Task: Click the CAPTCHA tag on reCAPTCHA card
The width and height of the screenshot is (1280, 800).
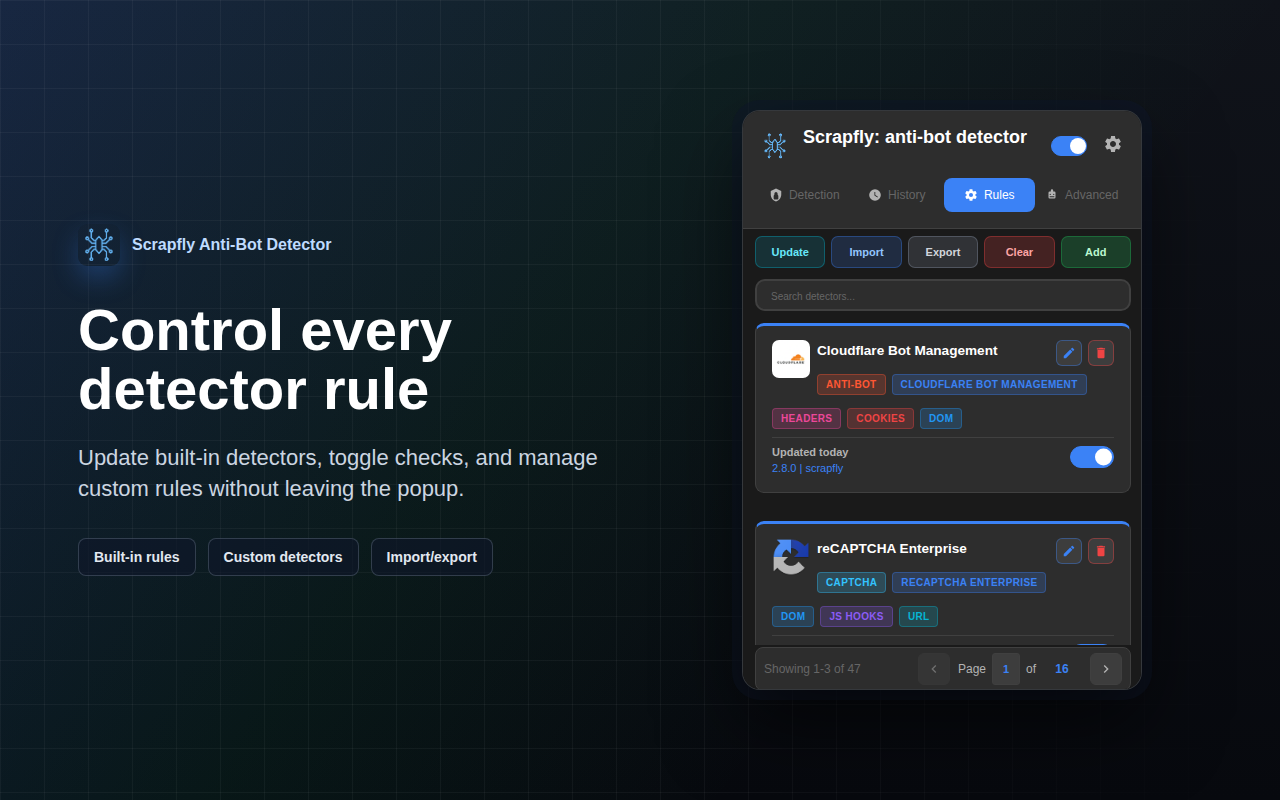Action: pyautogui.click(x=851, y=582)
